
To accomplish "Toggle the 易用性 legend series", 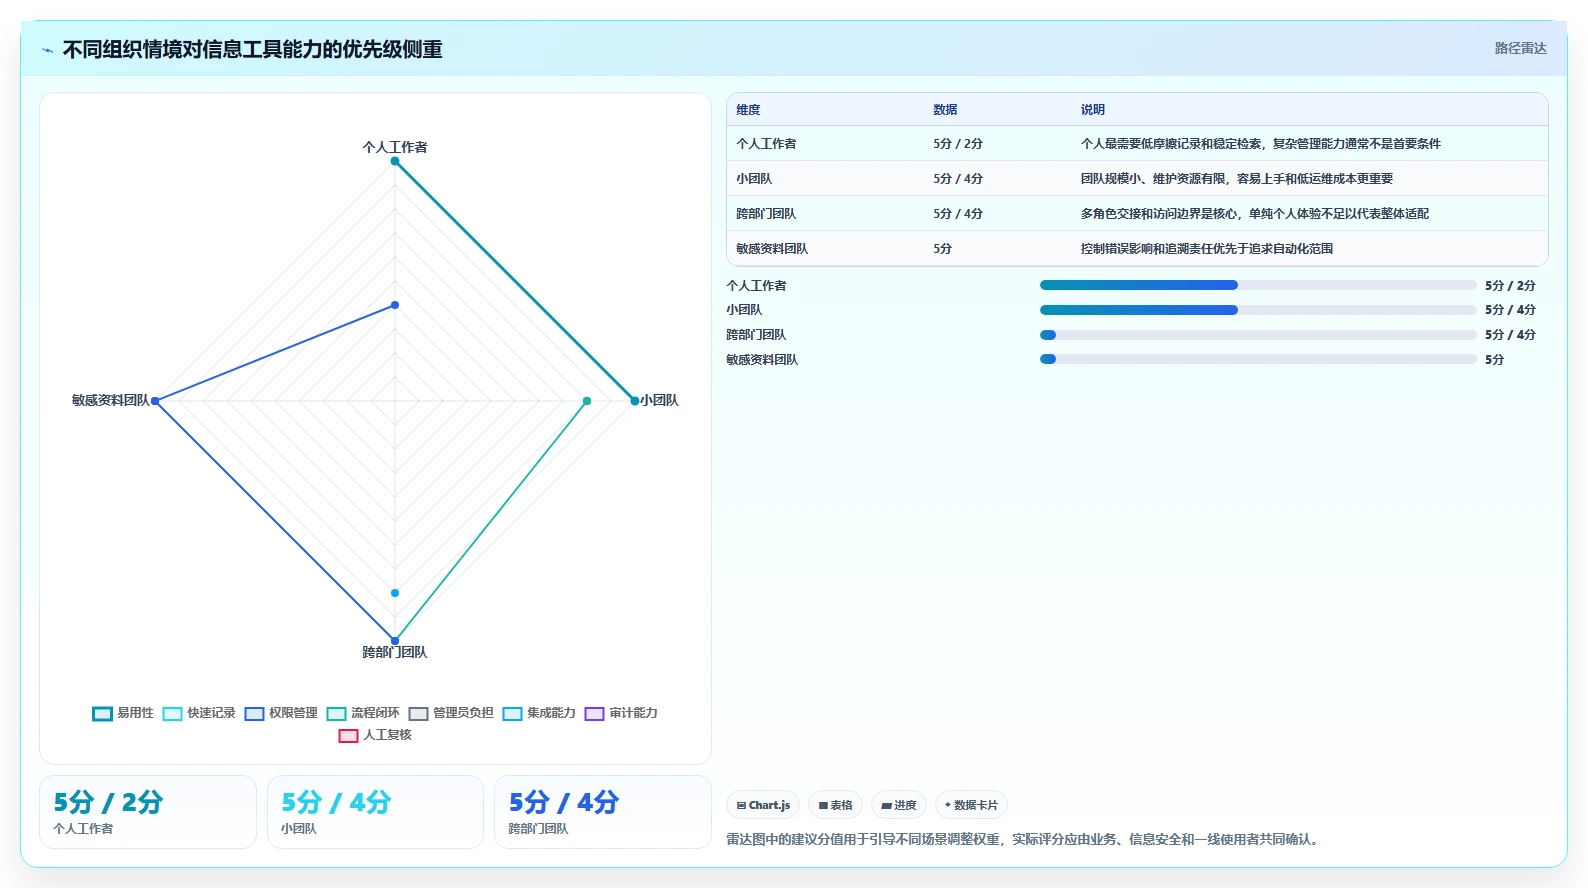I will click(123, 713).
